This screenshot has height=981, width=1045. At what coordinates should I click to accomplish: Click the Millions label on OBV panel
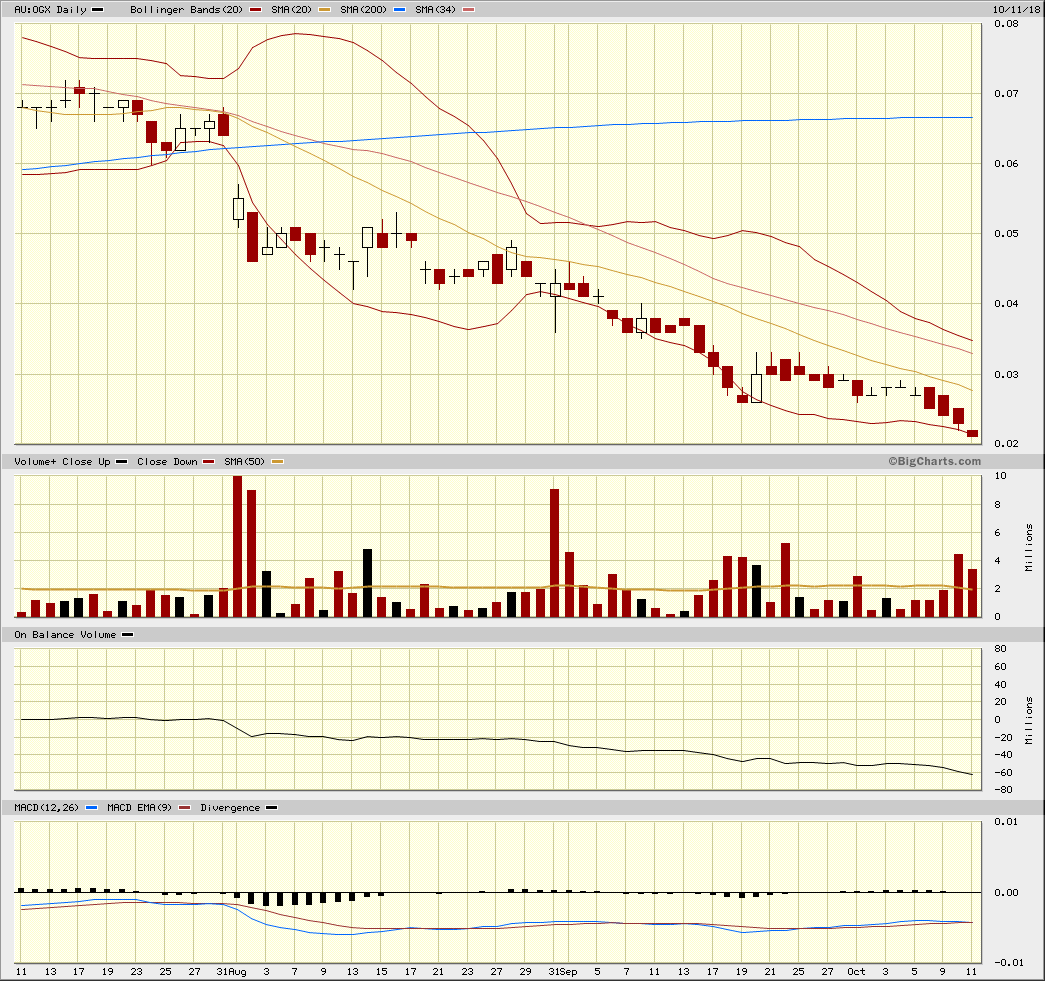[x=1029, y=720]
